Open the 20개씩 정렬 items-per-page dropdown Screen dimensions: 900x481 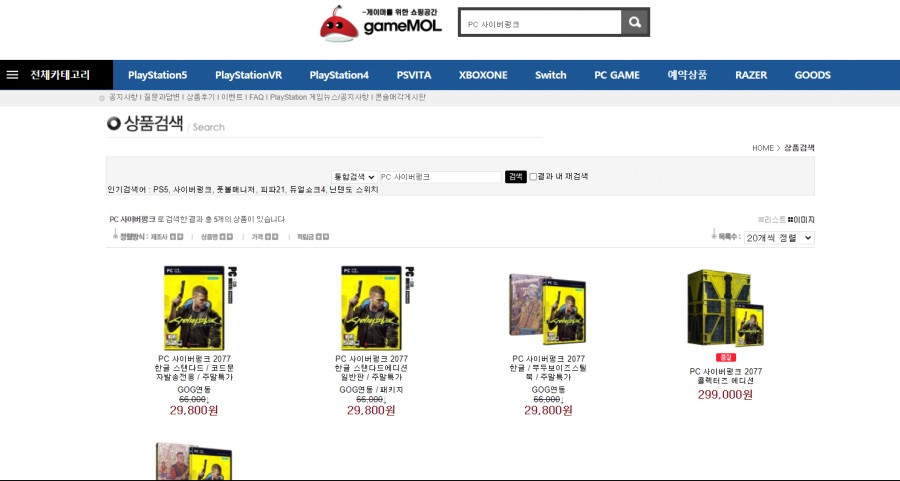click(779, 238)
